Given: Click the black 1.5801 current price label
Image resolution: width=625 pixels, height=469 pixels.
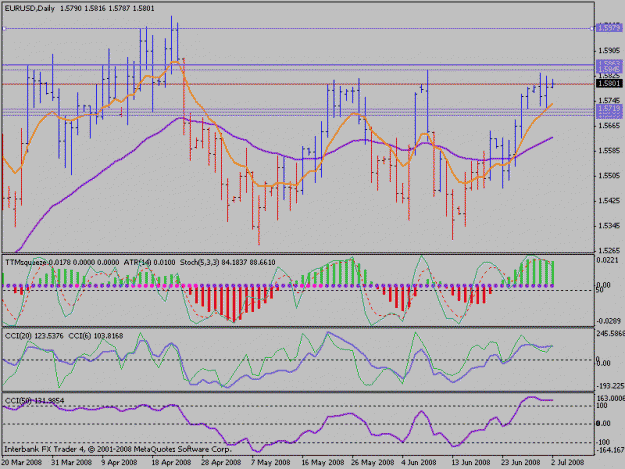Looking at the screenshot, I should tap(609, 83).
